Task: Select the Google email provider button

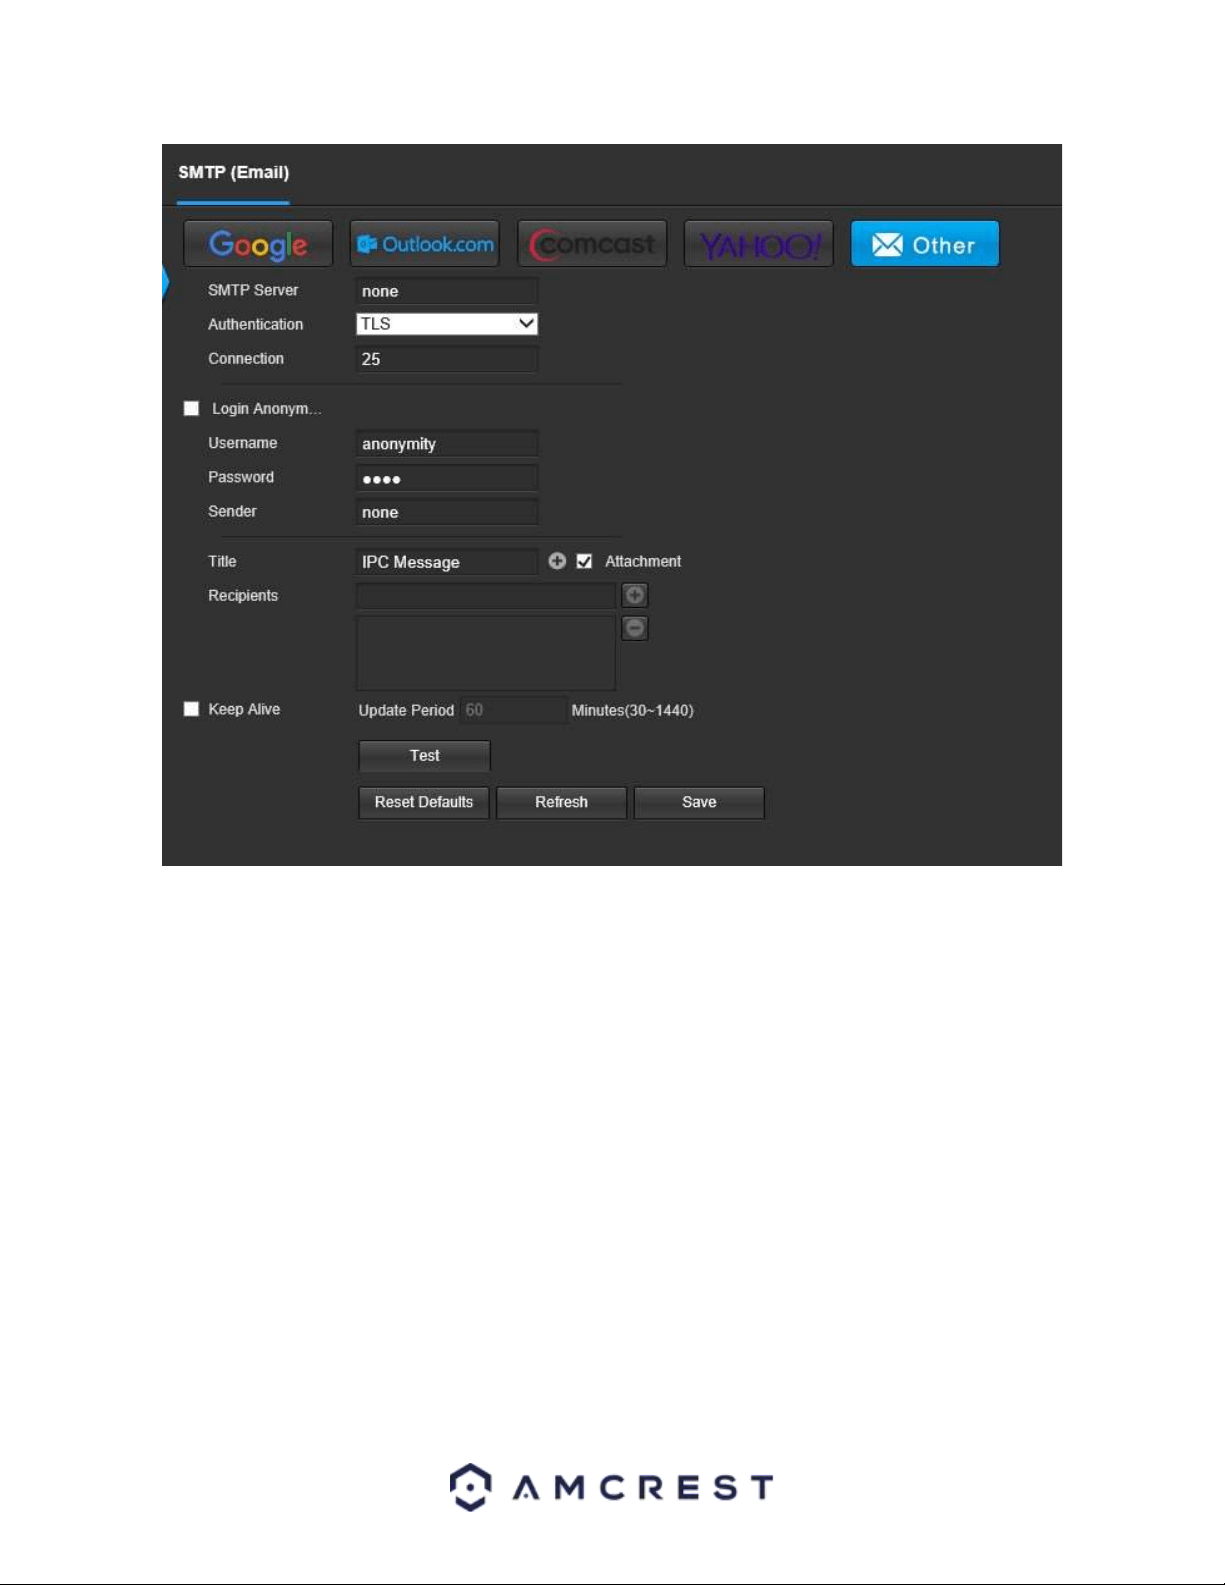Action: [x=258, y=244]
